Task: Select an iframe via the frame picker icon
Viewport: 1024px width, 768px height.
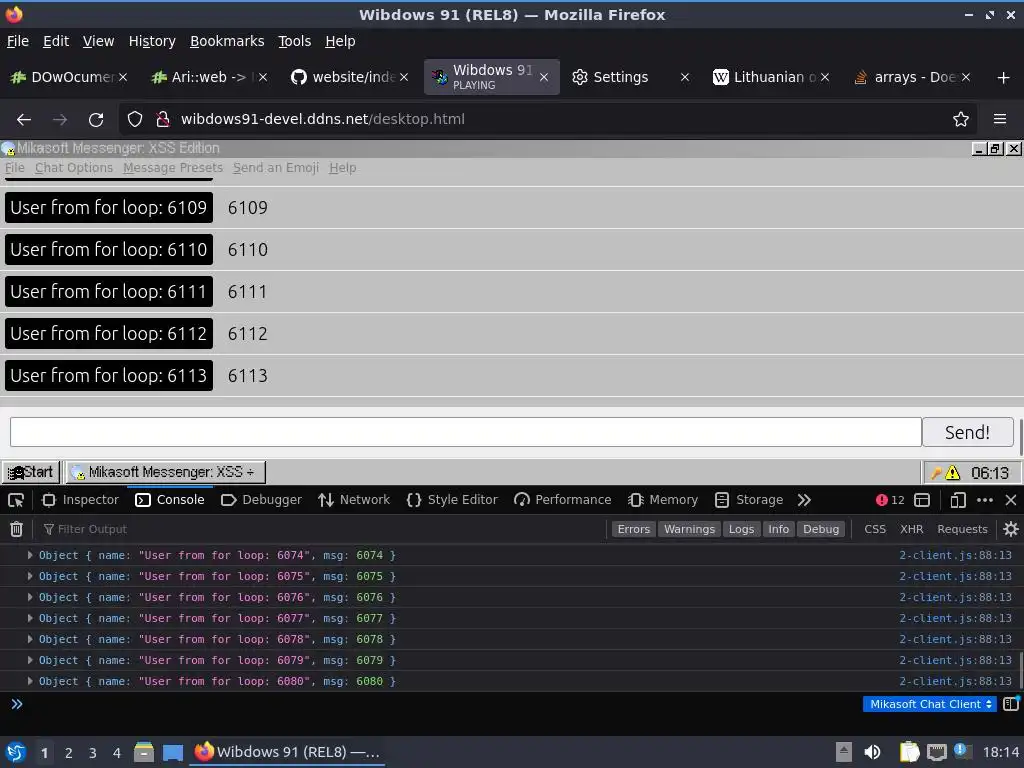Action: 922,500
